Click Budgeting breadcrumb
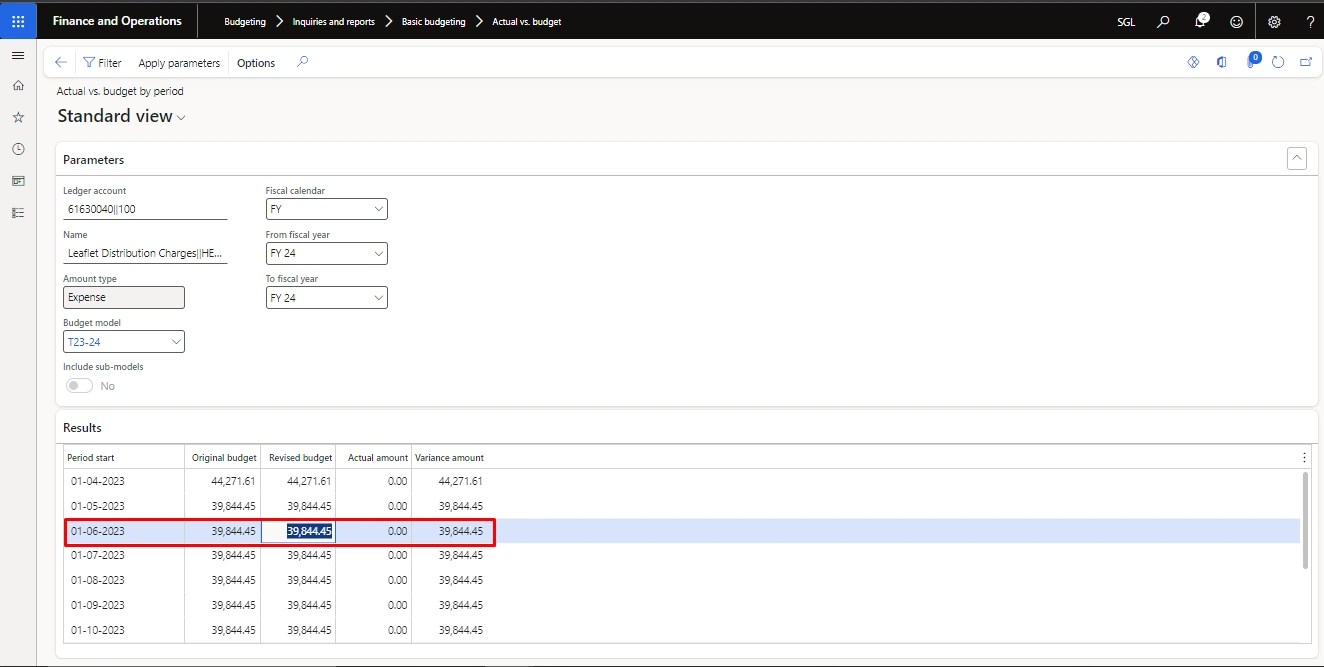 pos(245,21)
